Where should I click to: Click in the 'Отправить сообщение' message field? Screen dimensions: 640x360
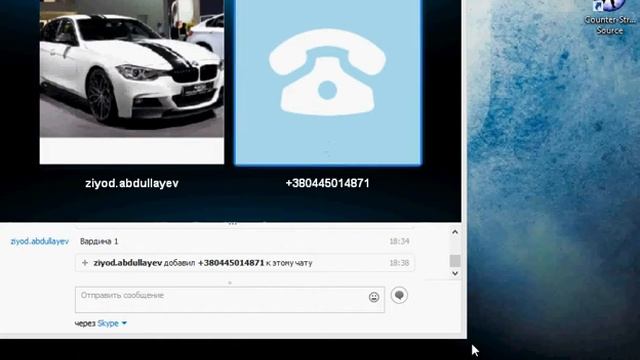tap(230, 300)
